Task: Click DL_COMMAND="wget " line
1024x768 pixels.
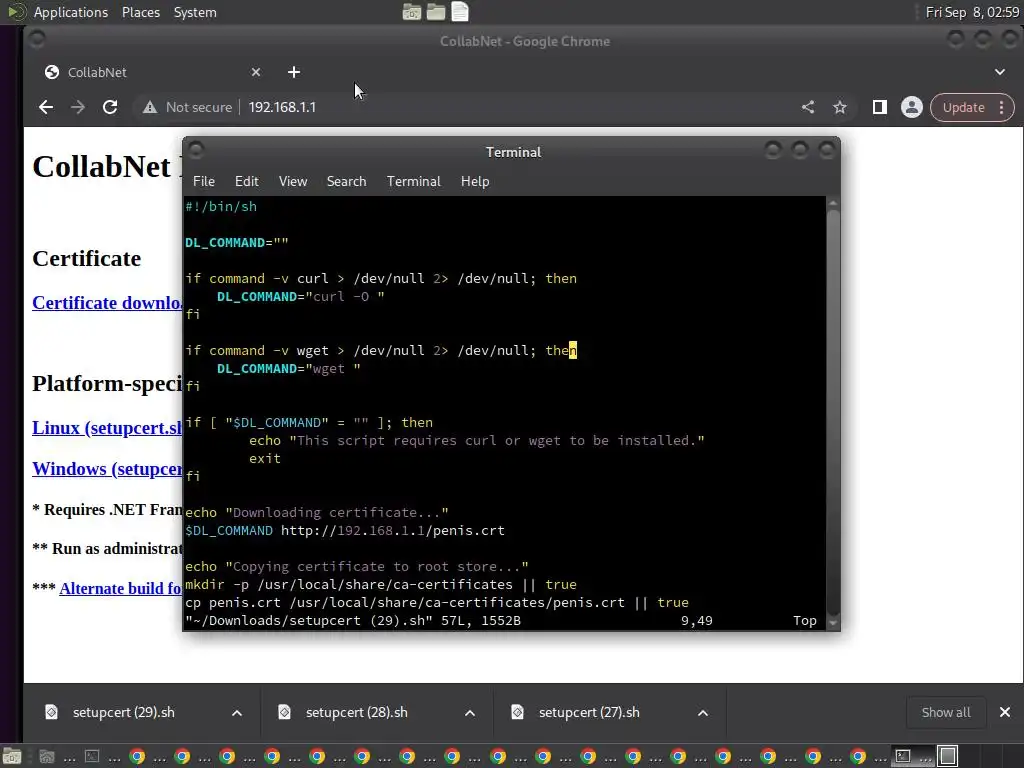Action: click(x=289, y=368)
